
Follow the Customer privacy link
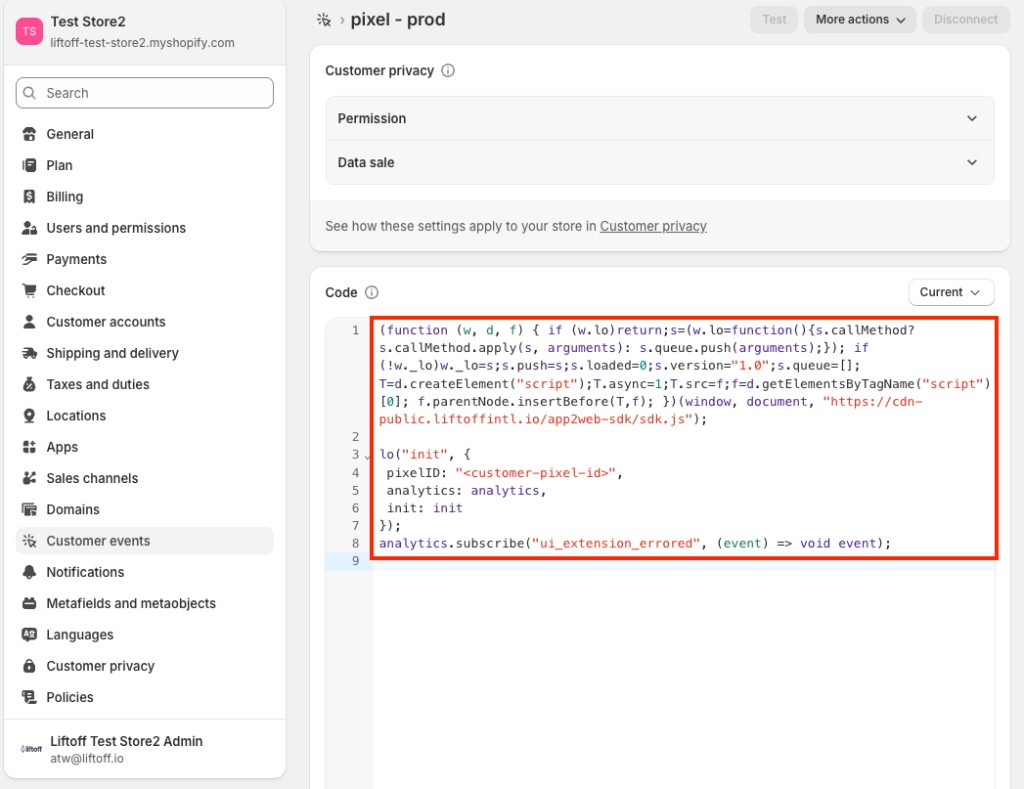pyautogui.click(x=653, y=226)
